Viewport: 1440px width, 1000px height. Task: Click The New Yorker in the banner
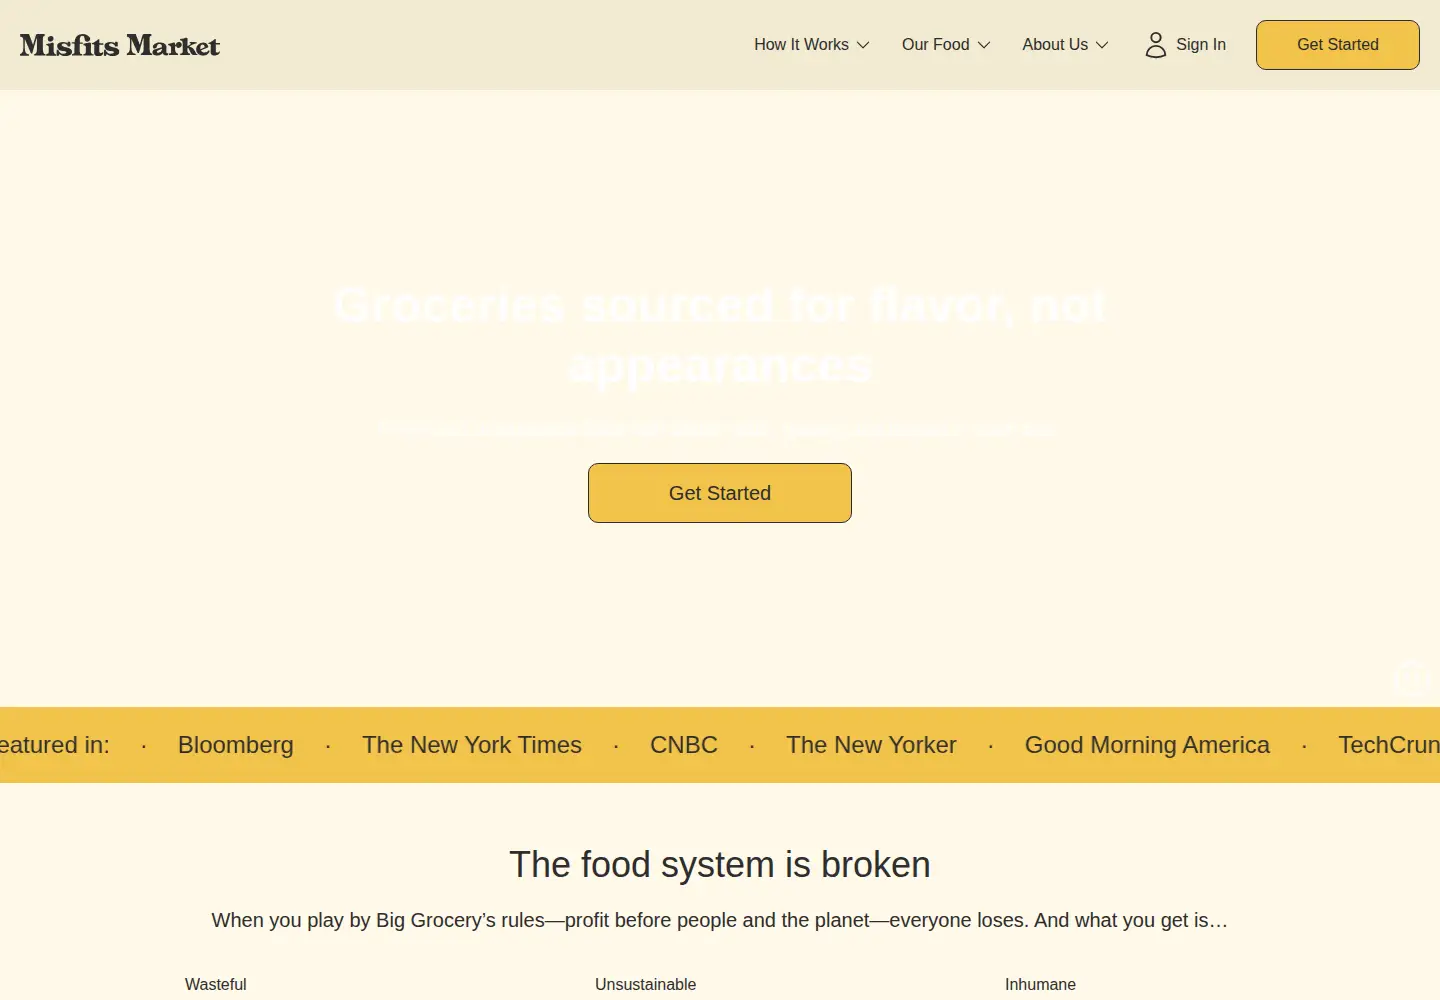click(x=871, y=745)
